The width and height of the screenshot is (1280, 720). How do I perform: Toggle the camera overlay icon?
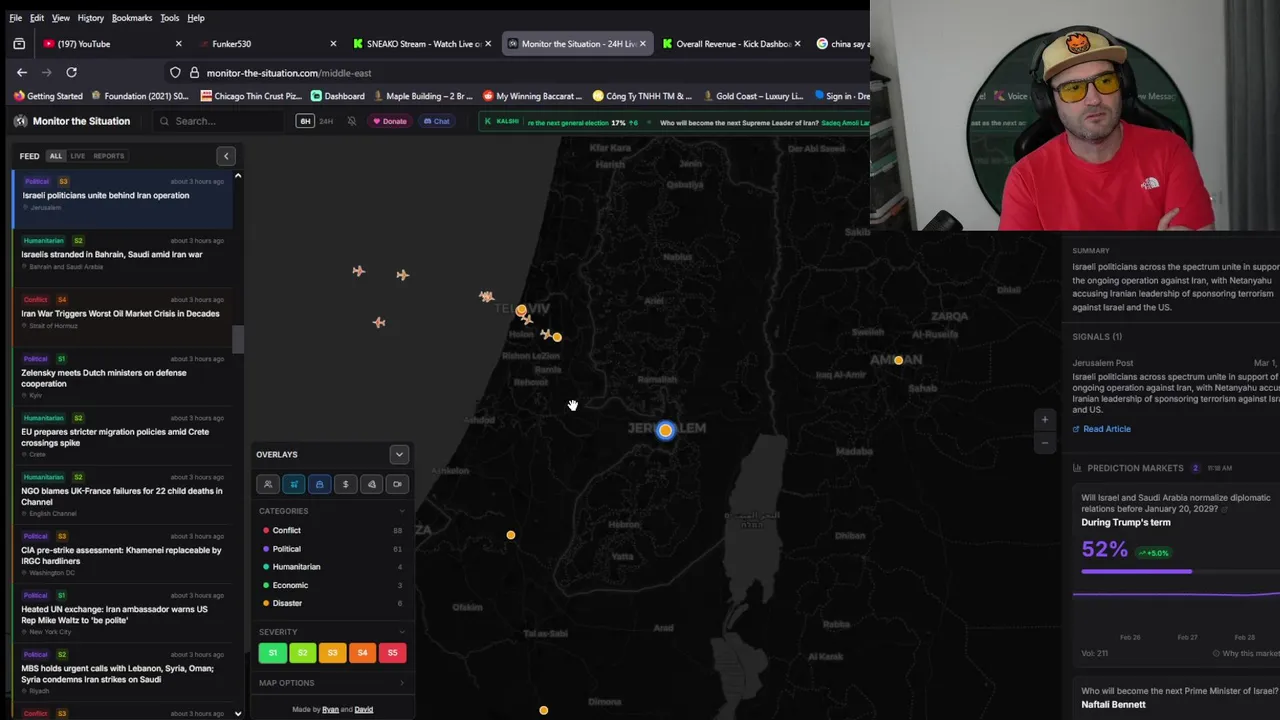pyautogui.click(x=398, y=484)
